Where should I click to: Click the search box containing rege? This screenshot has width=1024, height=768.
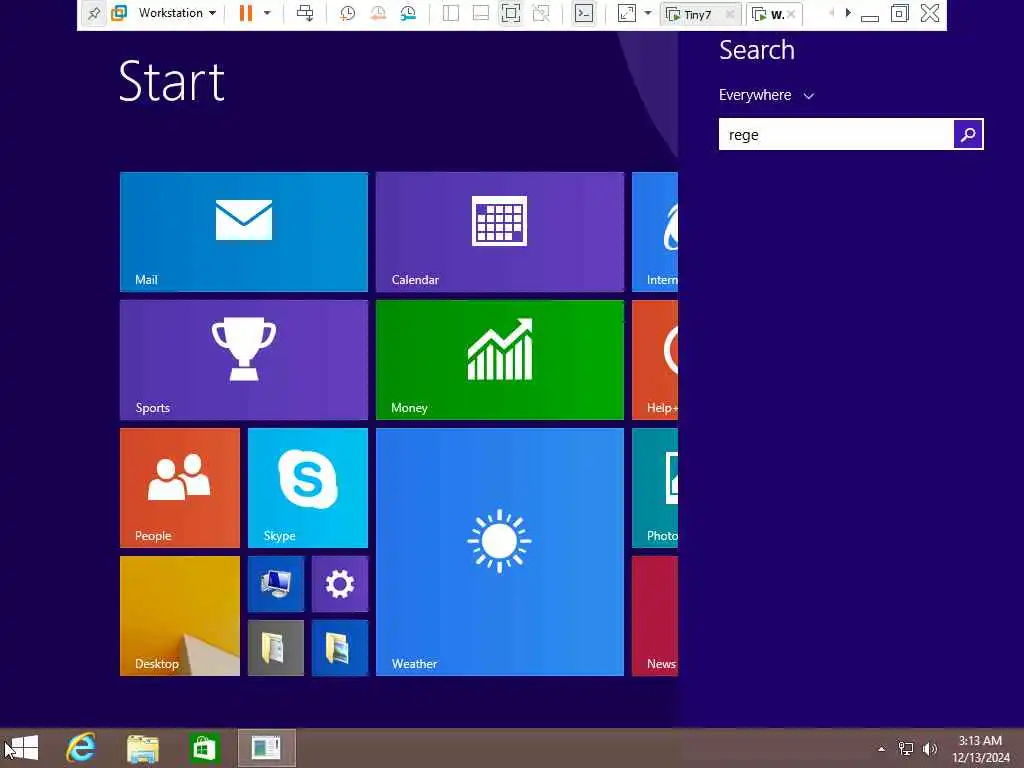(836, 135)
